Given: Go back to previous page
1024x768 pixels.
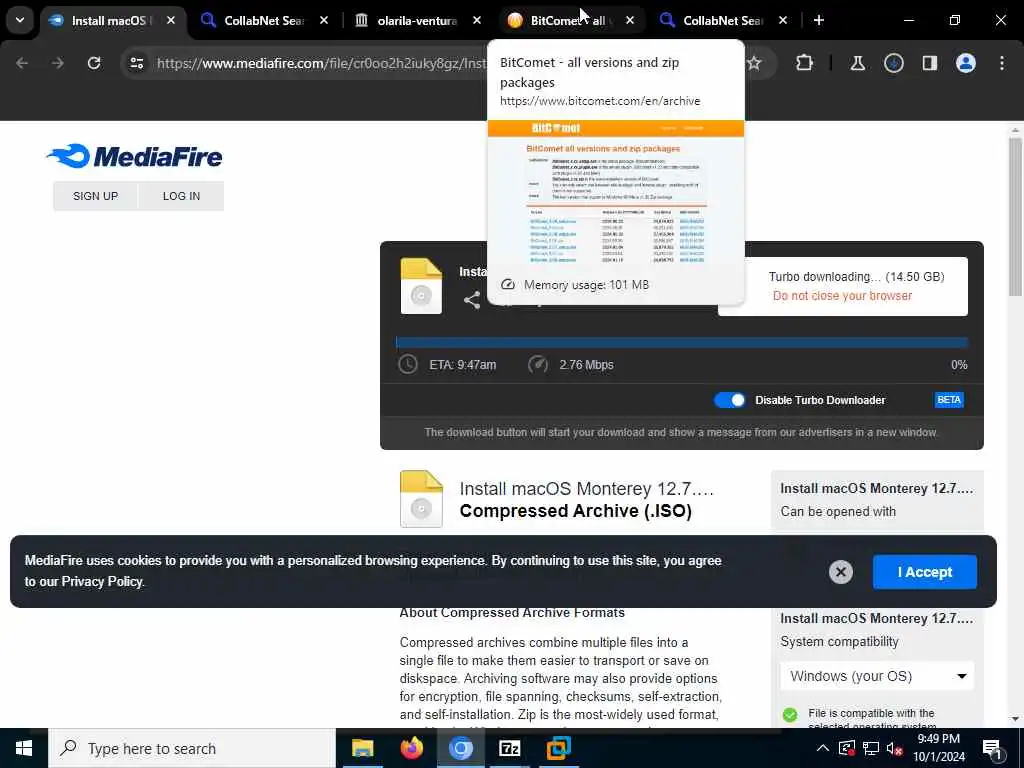Looking at the screenshot, I should pos(22,63).
